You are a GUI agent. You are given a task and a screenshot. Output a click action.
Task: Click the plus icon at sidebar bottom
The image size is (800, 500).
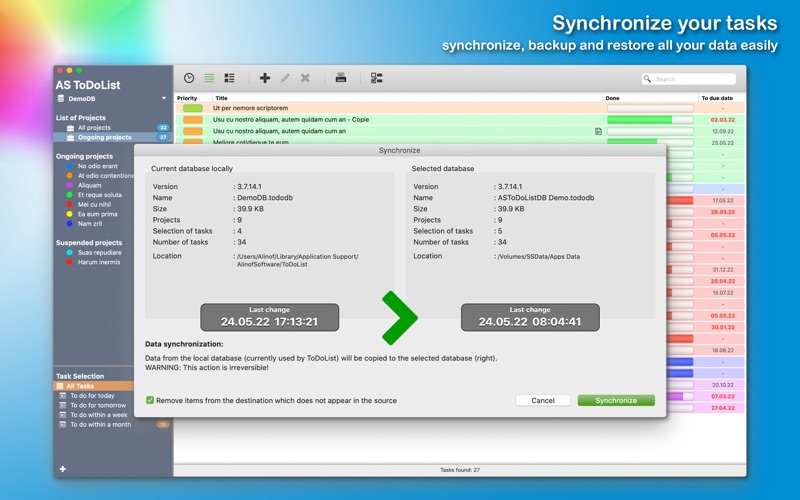click(x=63, y=469)
